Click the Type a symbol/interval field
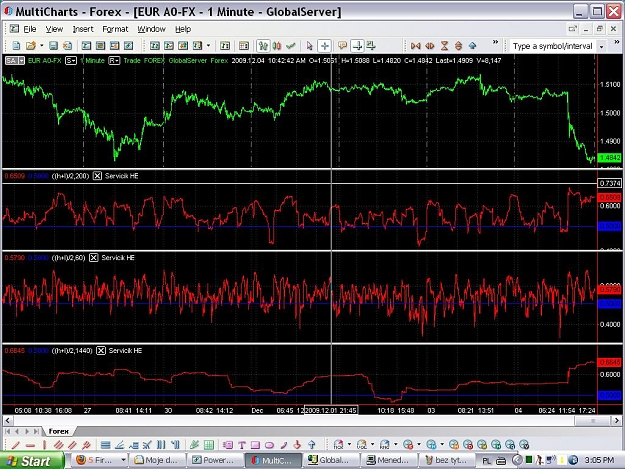The height and width of the screenshot is (469, 625). pos(552,46)
